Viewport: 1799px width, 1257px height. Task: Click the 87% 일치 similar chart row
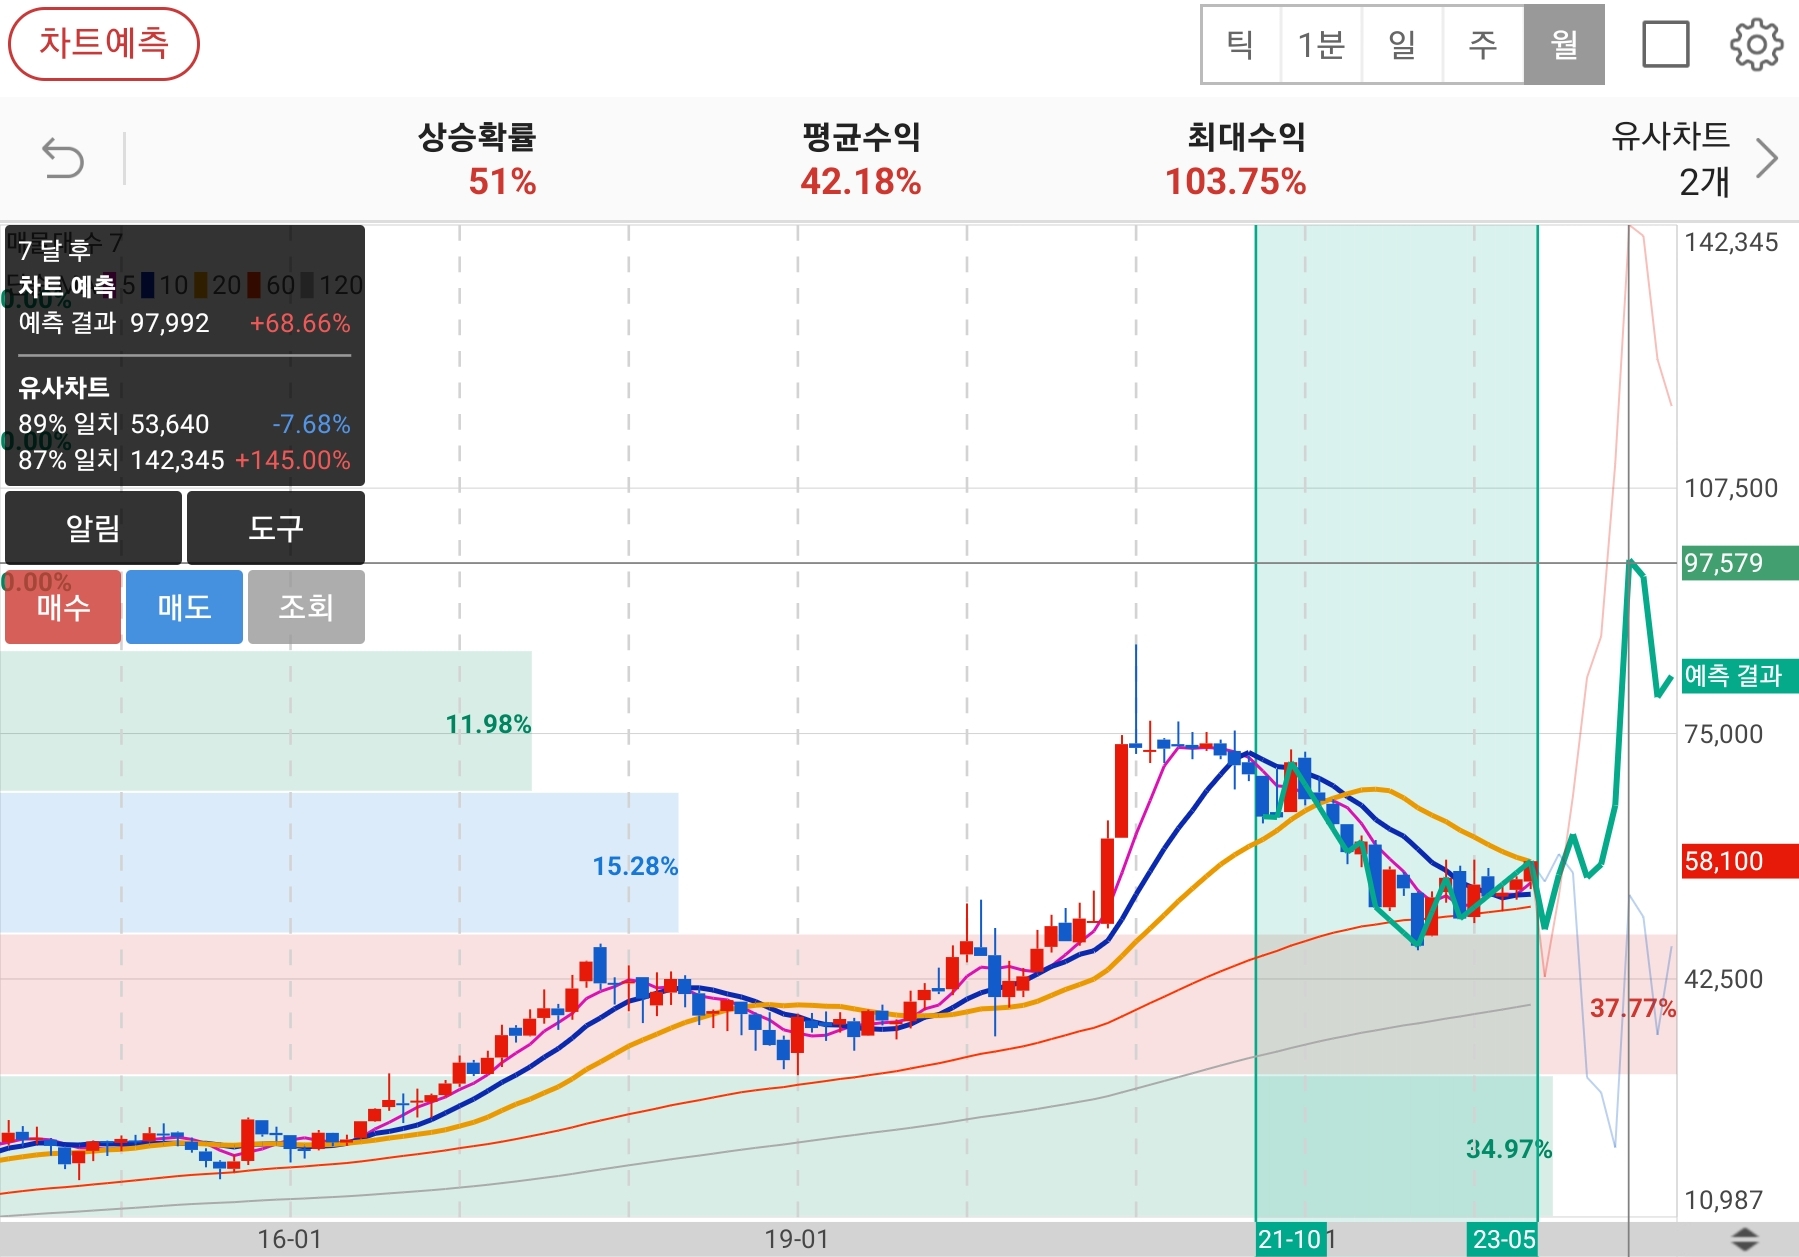click(185, 460)
